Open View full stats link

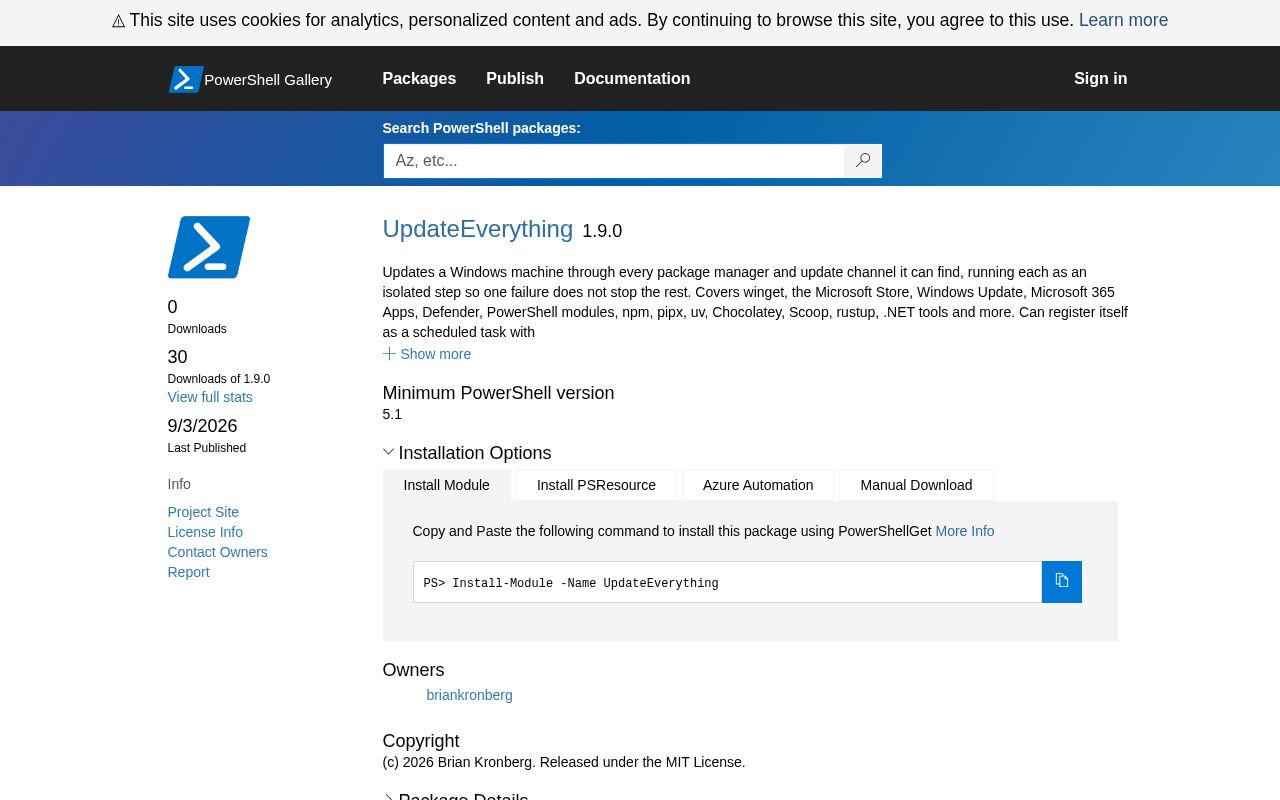[x=210, y=397]
